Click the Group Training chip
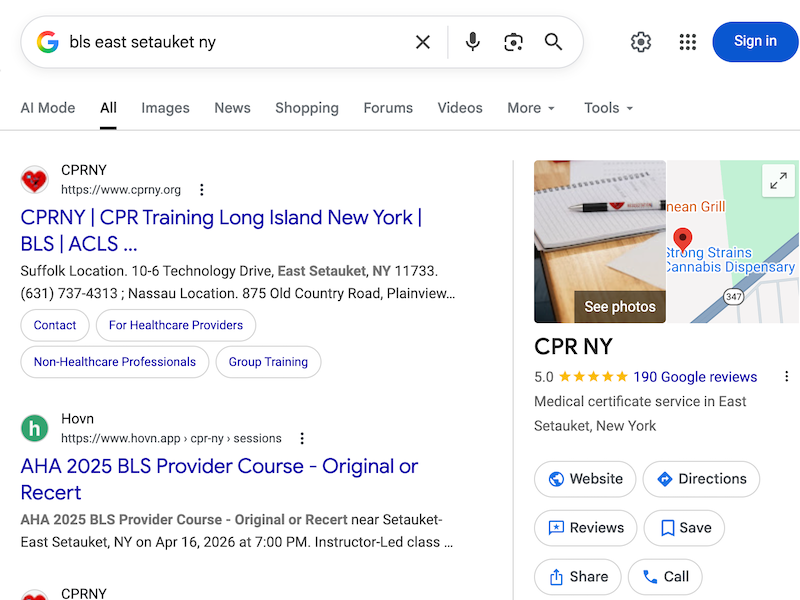This screenshot has height=600, width=800. (x=268, y=362)
